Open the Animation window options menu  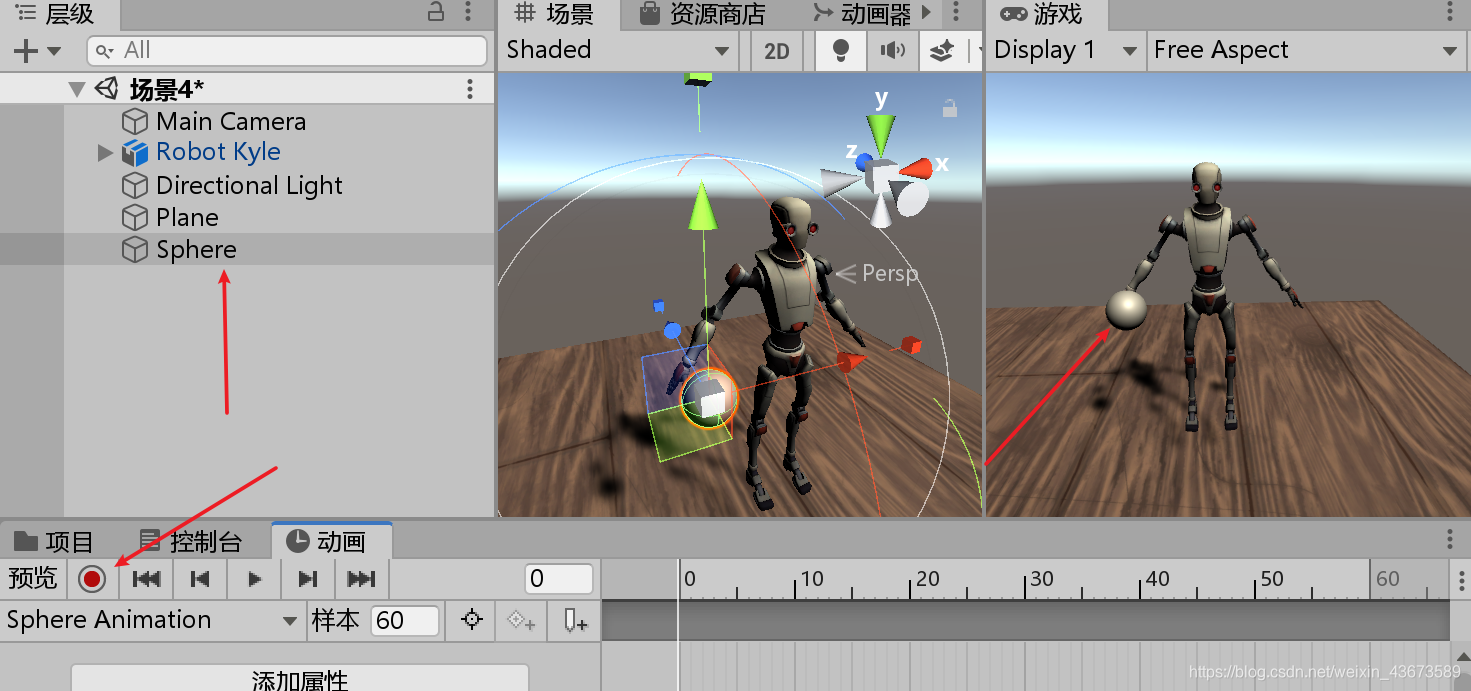[1450, 540]
